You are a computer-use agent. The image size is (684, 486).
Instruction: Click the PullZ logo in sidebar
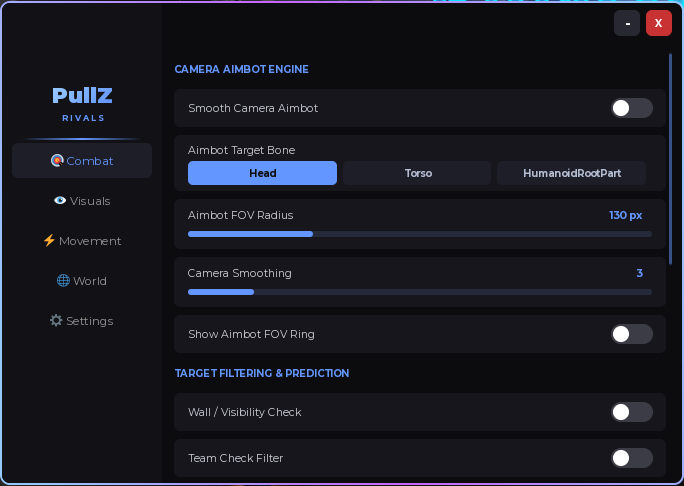[x=82, y=95]
